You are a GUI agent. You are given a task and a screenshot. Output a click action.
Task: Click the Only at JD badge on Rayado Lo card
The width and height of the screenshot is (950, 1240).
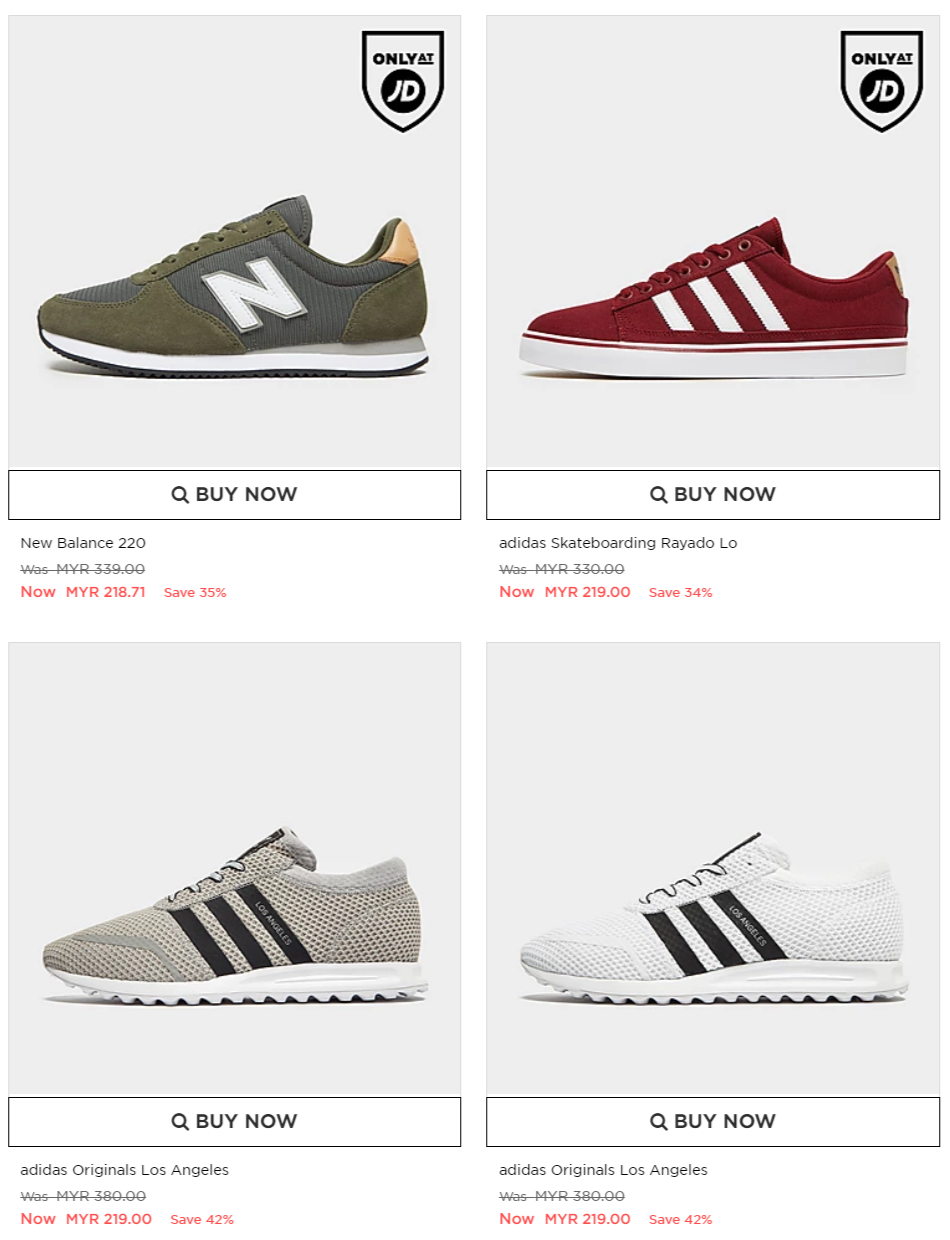coord(881,81)
